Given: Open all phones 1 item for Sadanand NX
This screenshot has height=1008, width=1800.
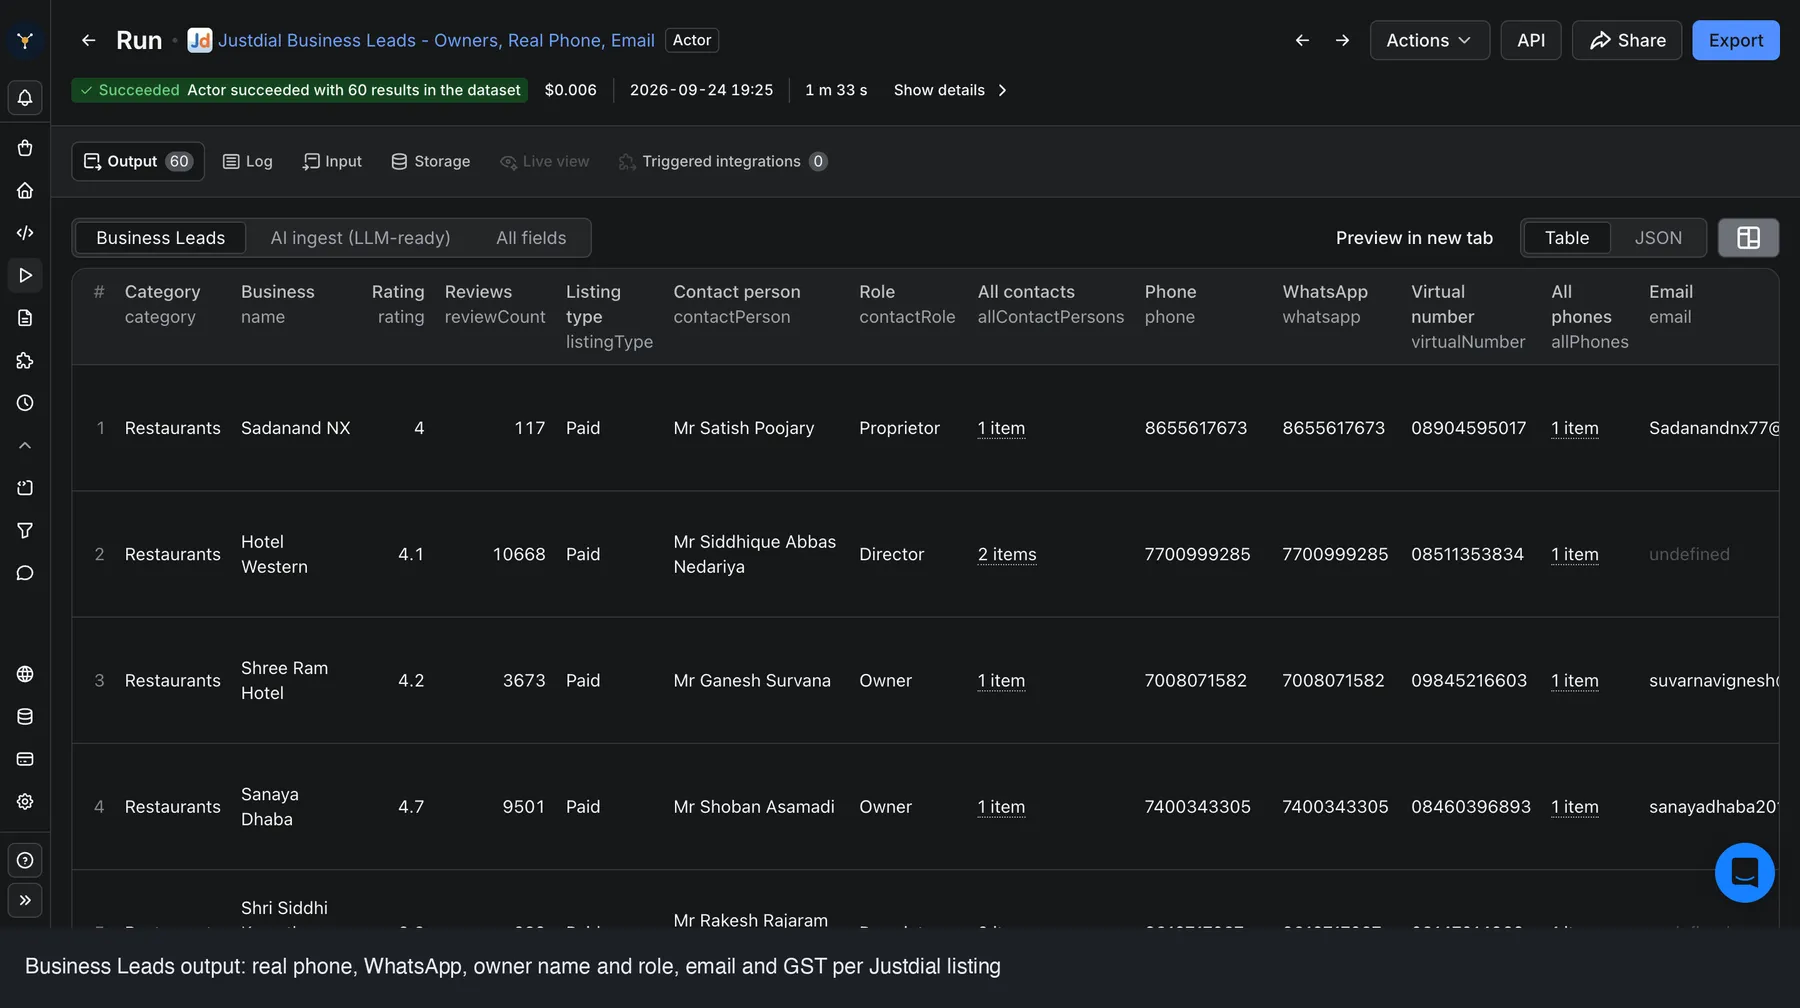Looking at the screenshot, I should pos(1575,428).
